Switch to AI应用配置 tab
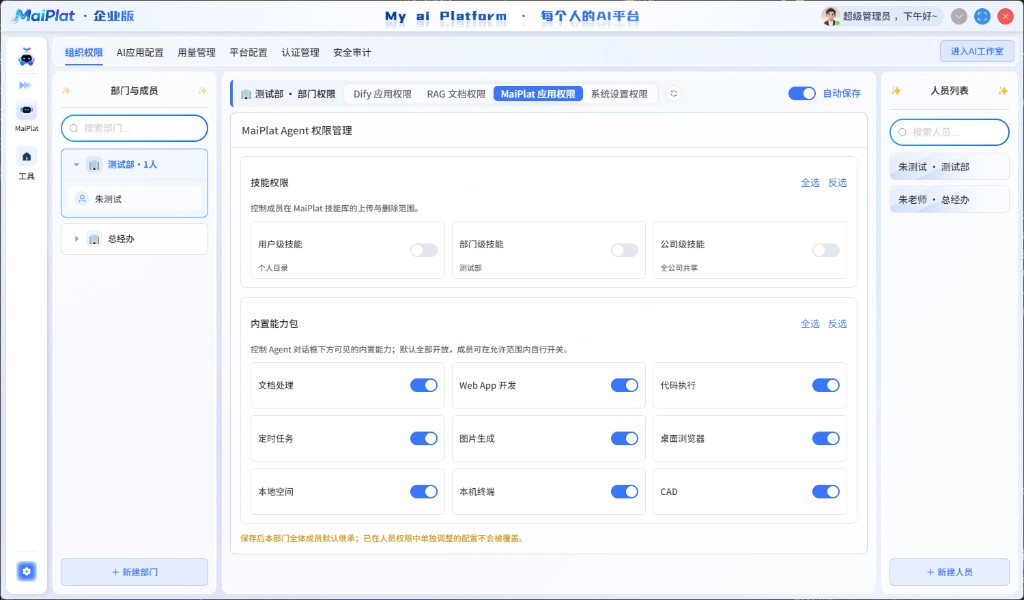1024x600 pixels. [140, 52]
